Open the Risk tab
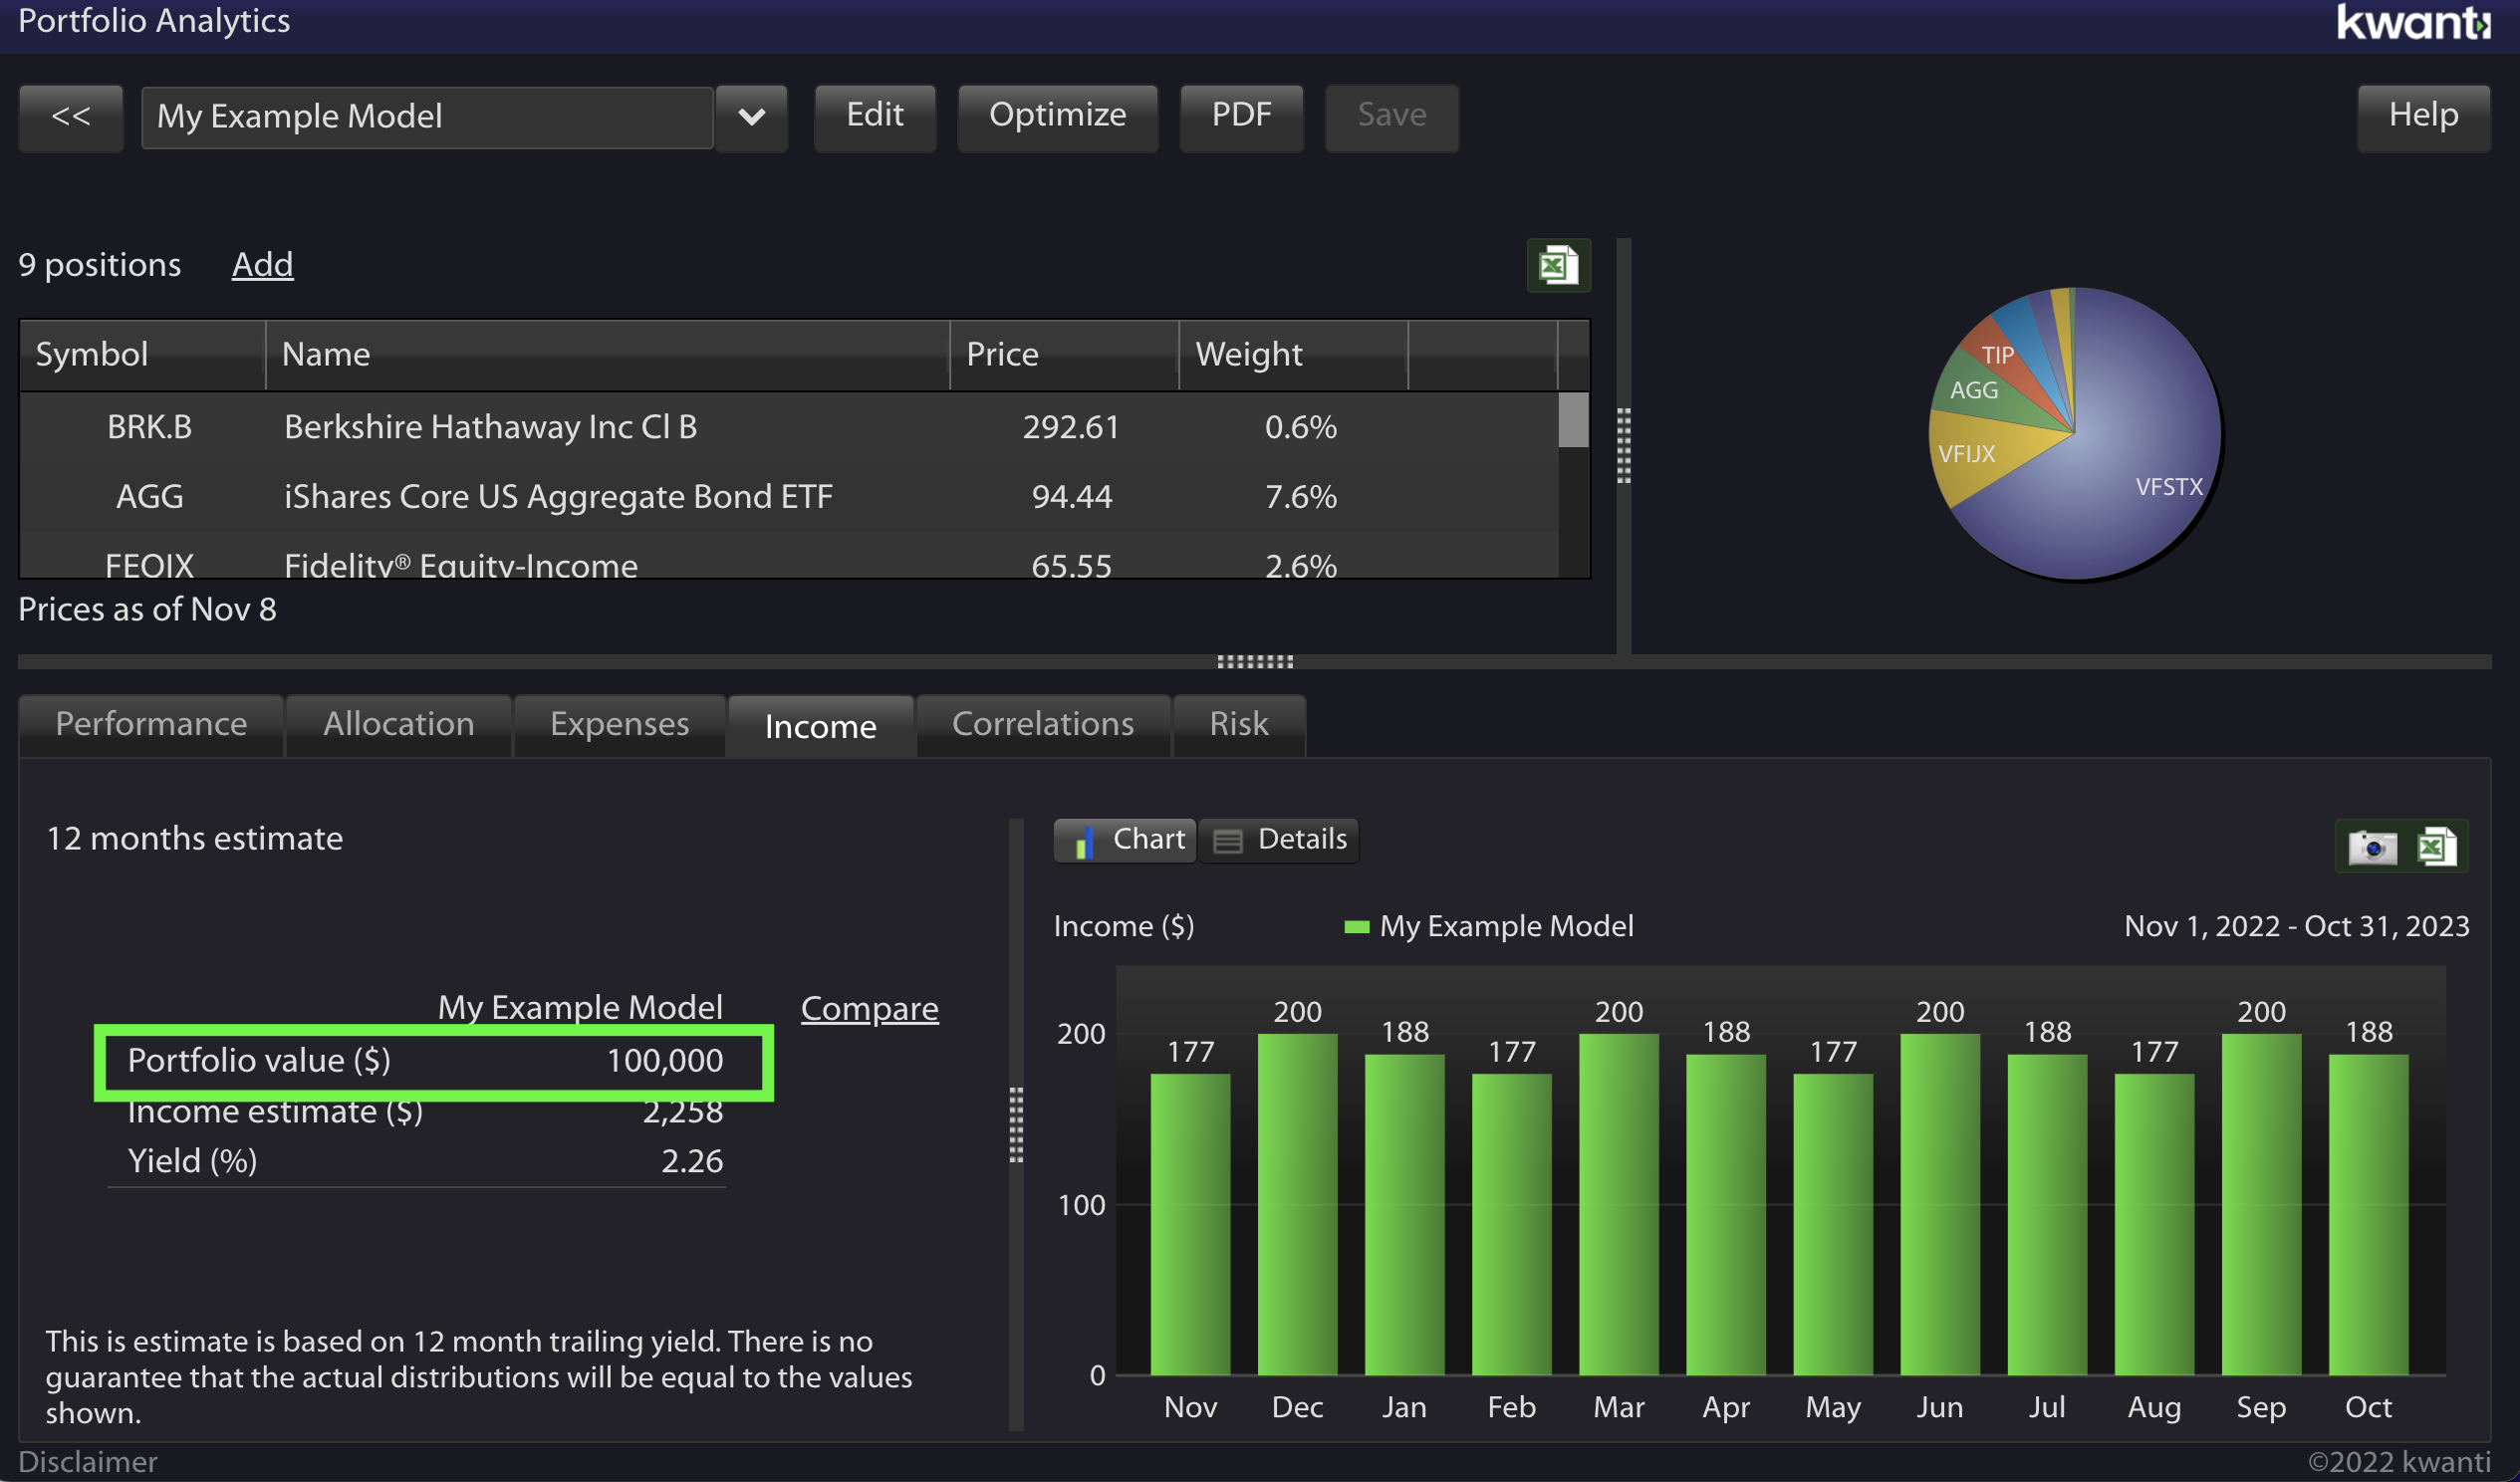Viewport: 2520px width, 1482px height. click(1238, 724)
